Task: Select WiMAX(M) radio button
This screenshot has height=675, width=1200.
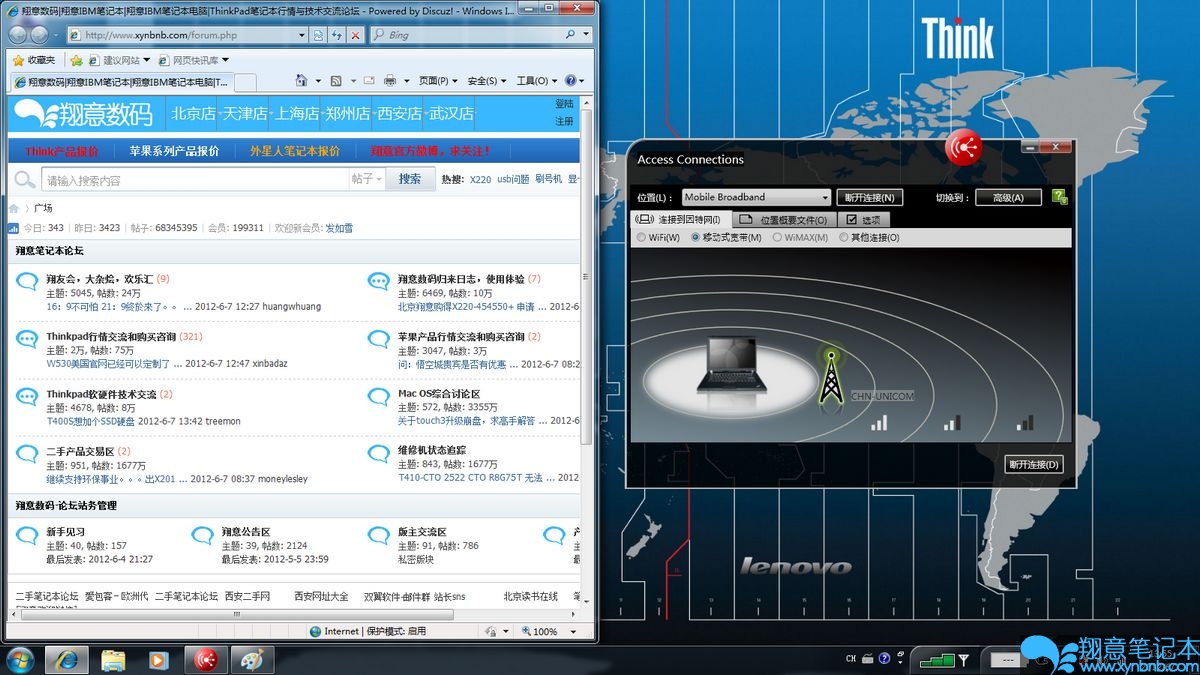Action: (775, 238)
